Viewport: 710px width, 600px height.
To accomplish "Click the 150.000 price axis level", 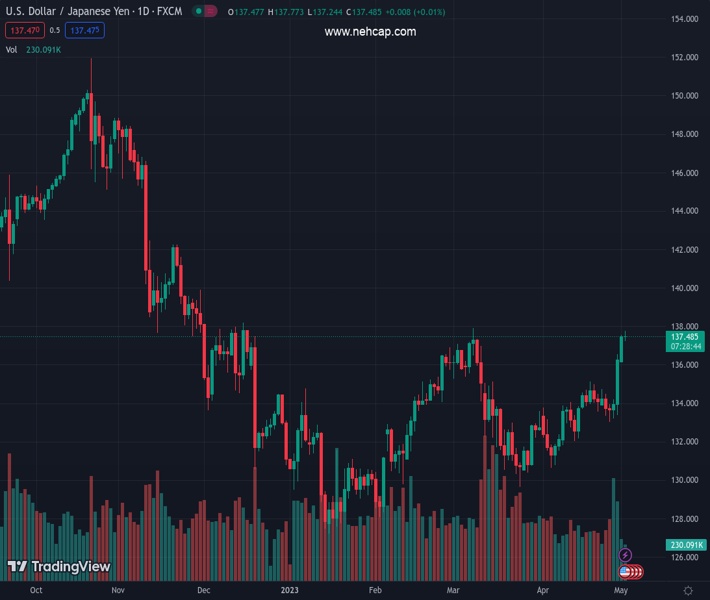I will pos(684,96).
